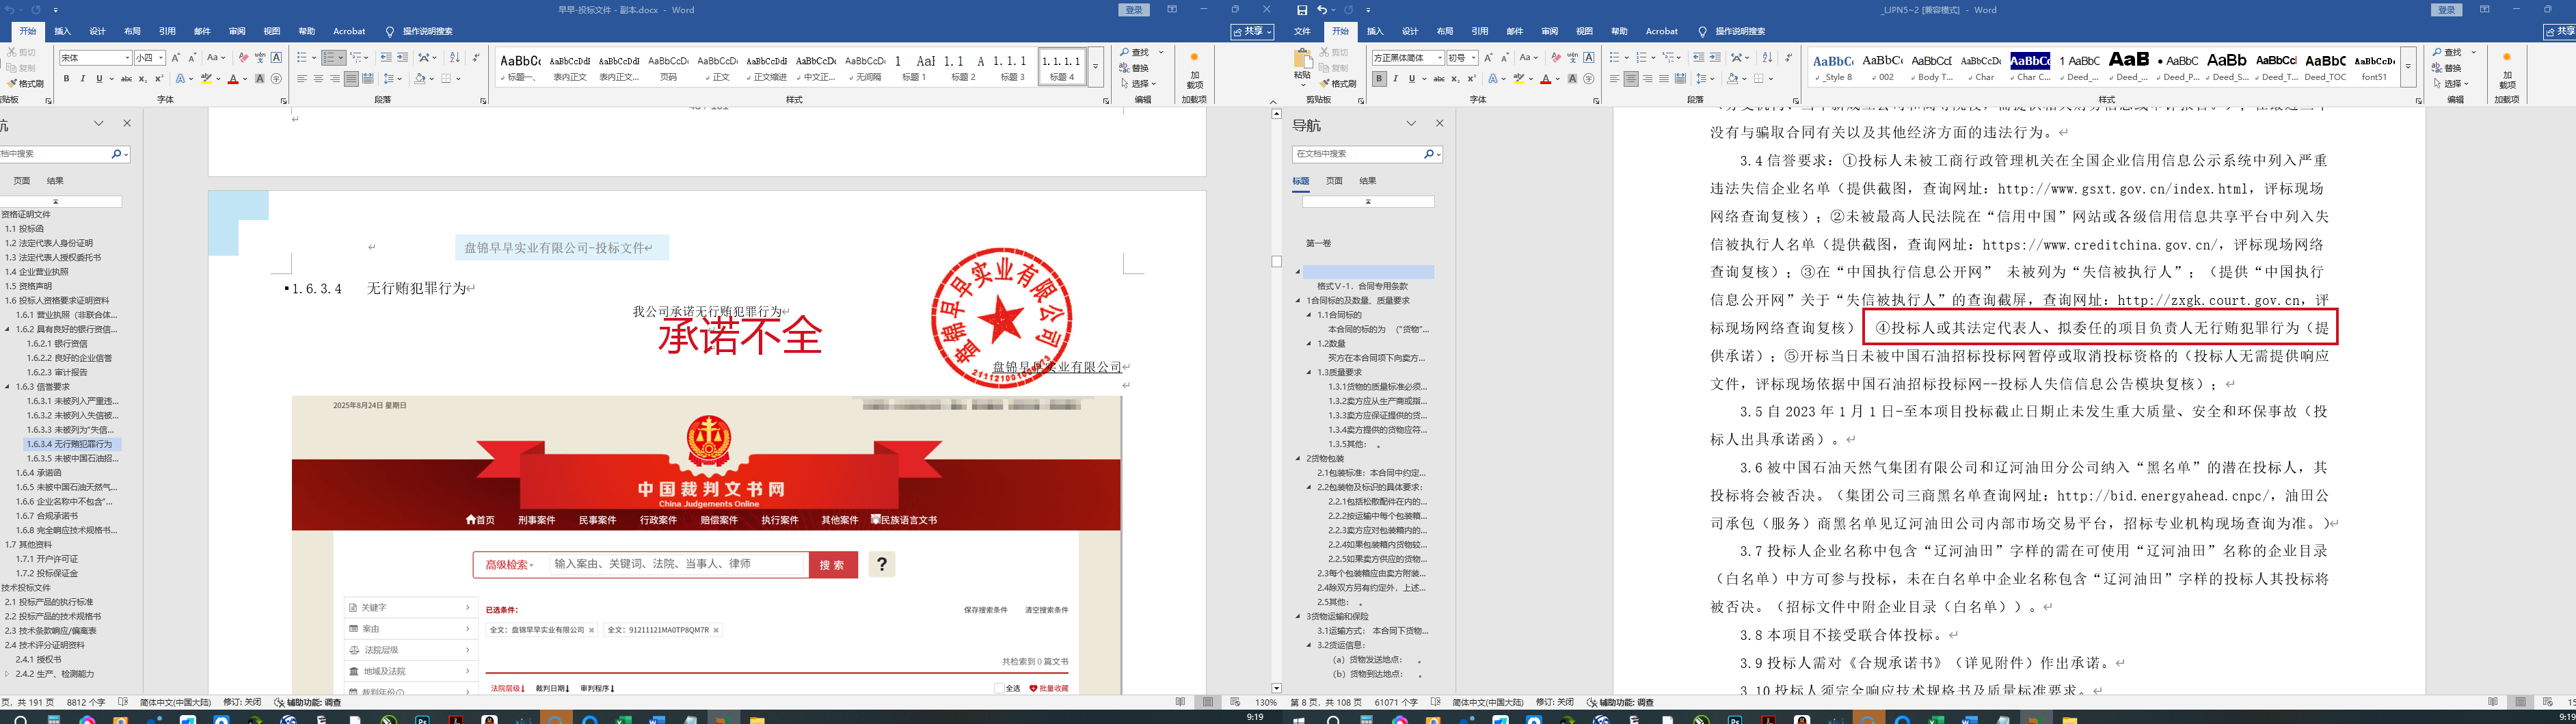Click Undo in the right Word window title bar
This screenshot has height=724, width=2576.
tap(1321, 10)
